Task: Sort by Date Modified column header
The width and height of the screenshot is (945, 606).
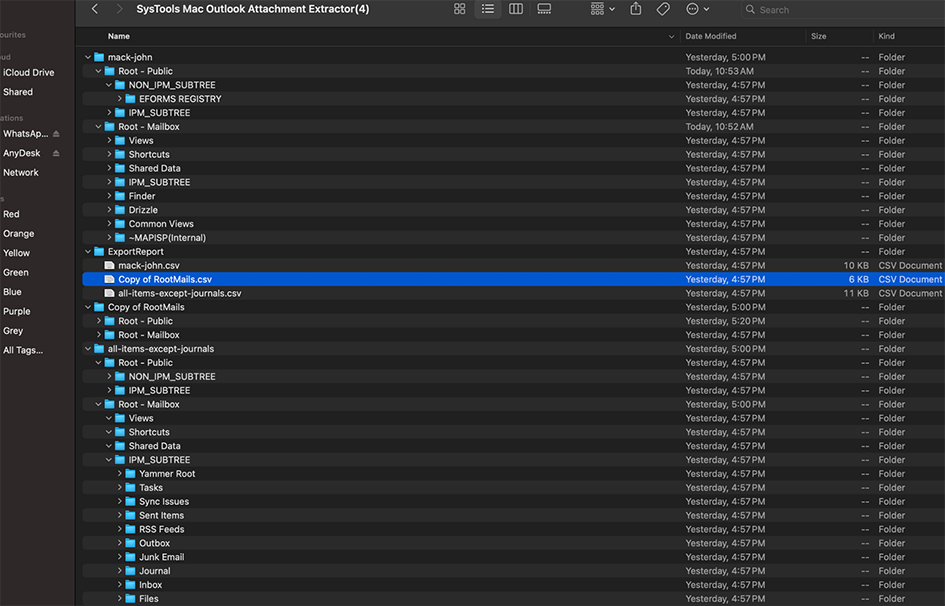Action: 711,36
